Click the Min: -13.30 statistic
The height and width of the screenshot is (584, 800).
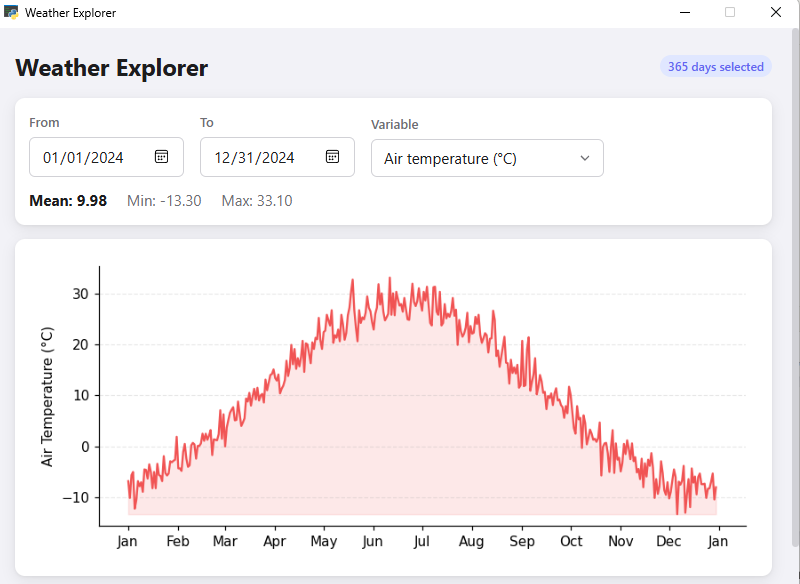pos(164,201)
